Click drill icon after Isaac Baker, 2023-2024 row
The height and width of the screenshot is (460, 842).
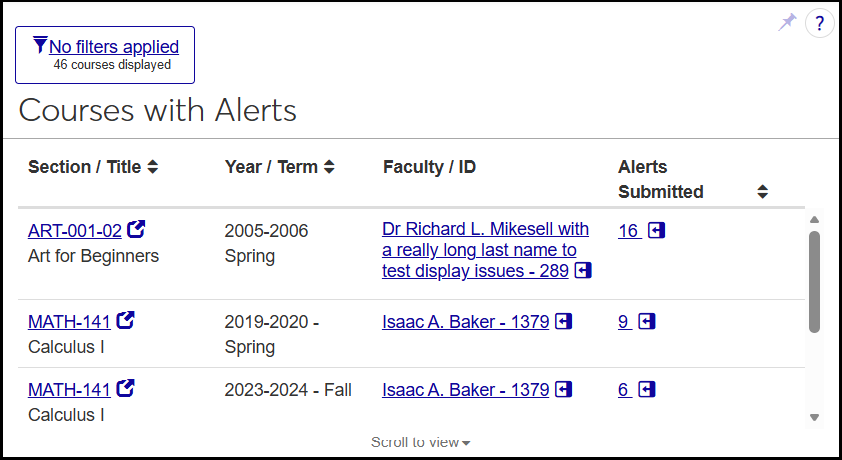(563, 389)
